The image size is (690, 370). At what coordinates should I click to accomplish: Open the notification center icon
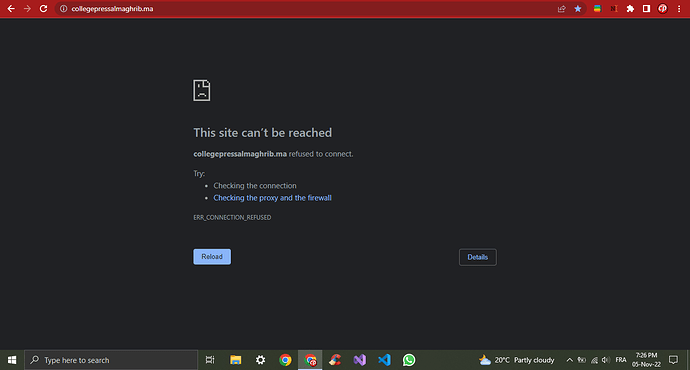pos(673,360)
